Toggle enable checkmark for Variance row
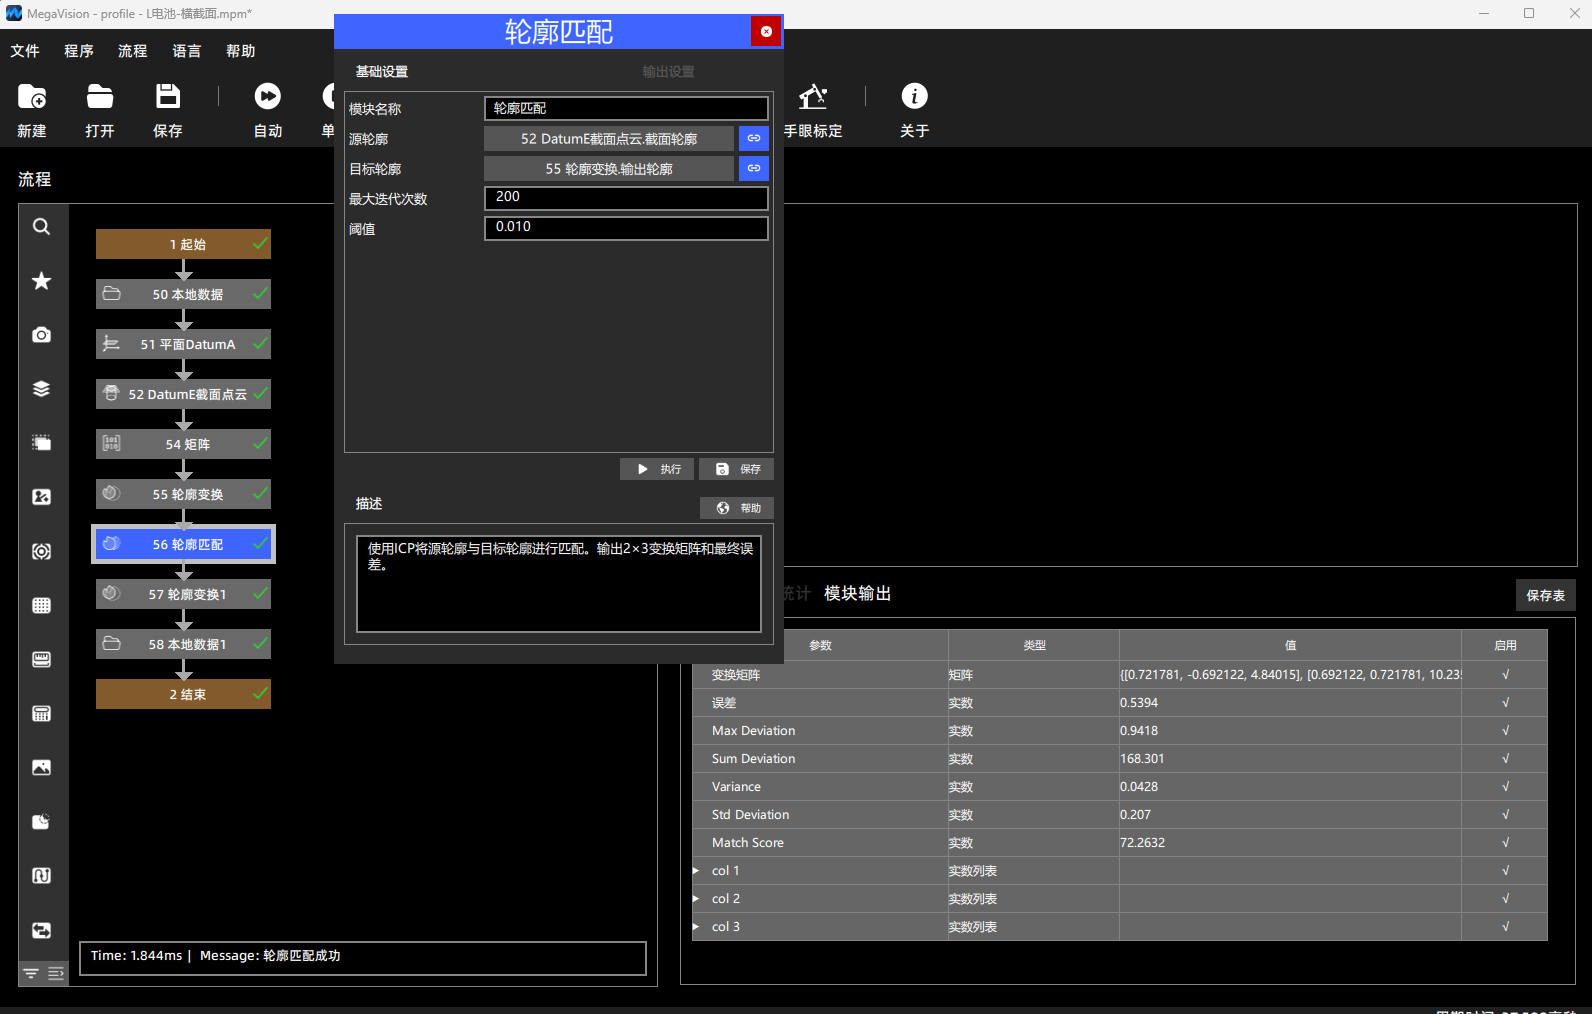Viewport: 1592px width, 1014px height. (1505, 787)
